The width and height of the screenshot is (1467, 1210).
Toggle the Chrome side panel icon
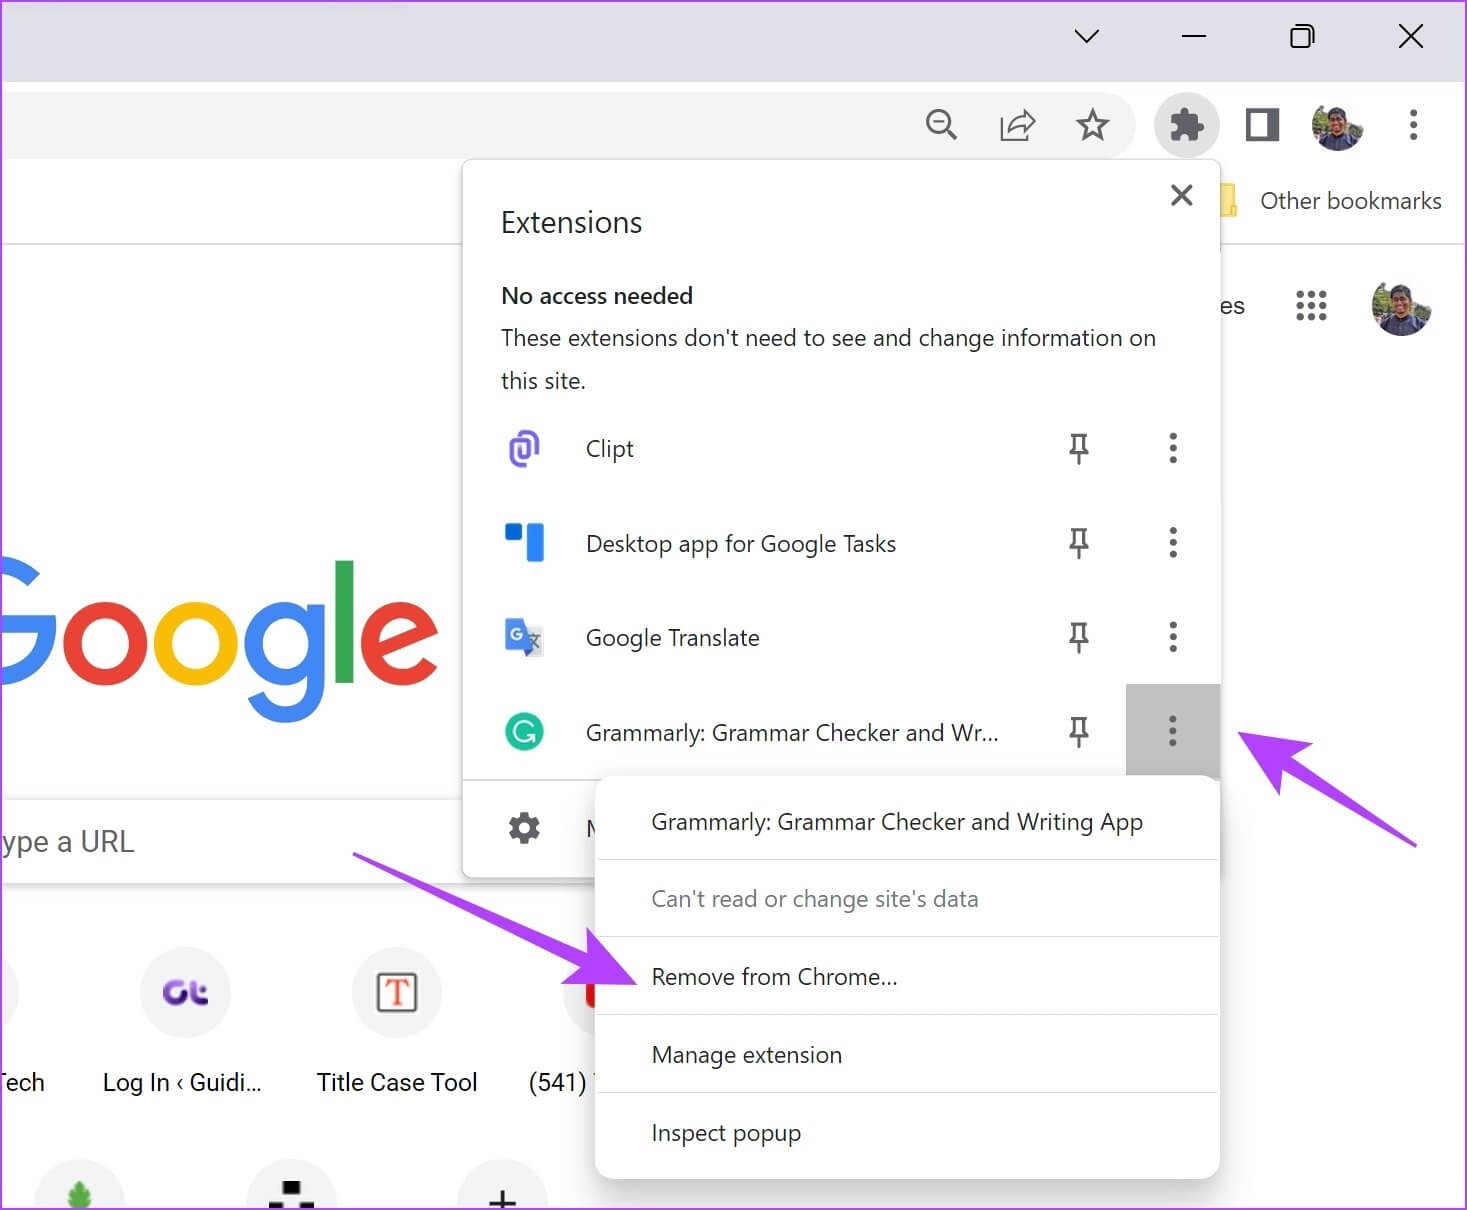click(x=1262, y=125)
